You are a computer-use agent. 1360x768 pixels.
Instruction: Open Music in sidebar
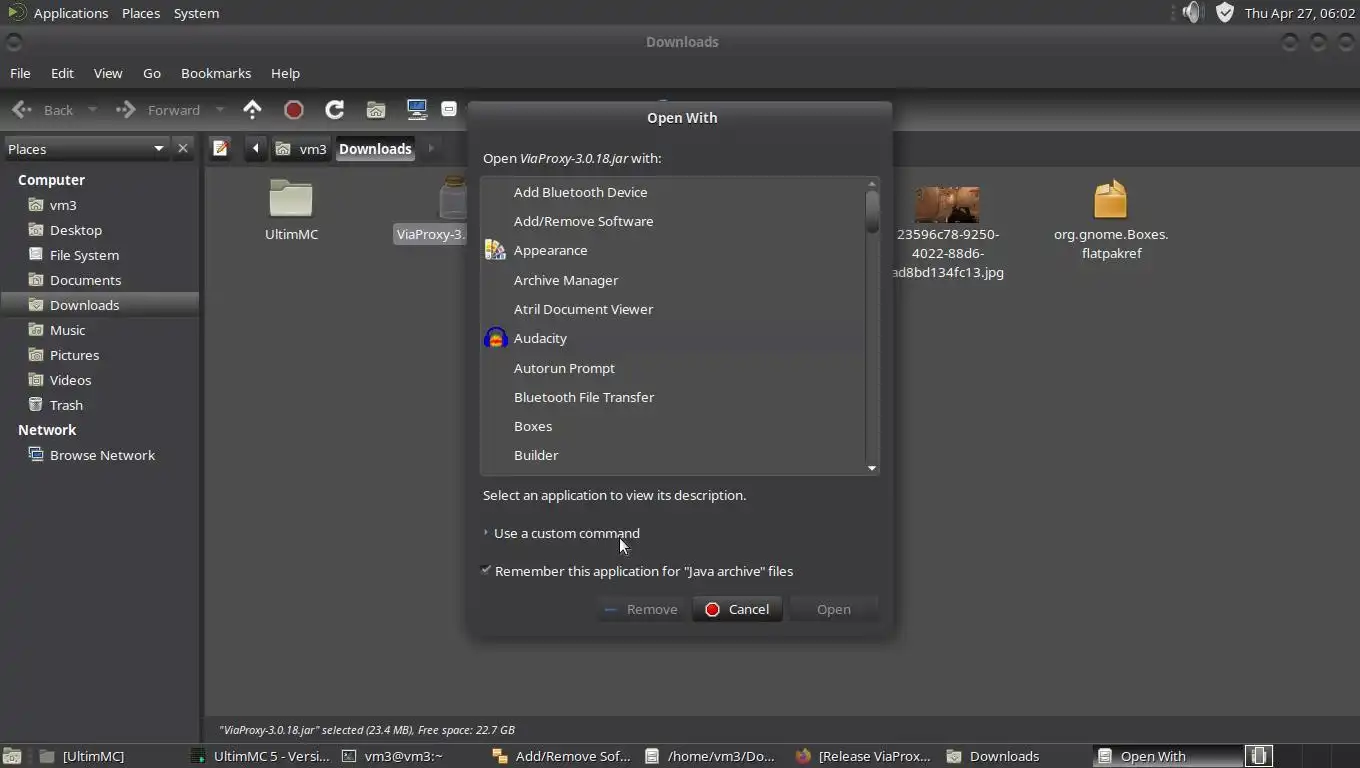(x=100, y=330)
